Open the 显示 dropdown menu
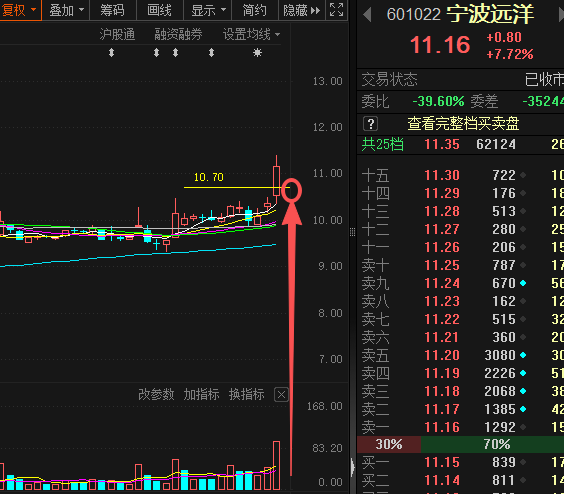This screenshot has height=494, width=564. 208,10
